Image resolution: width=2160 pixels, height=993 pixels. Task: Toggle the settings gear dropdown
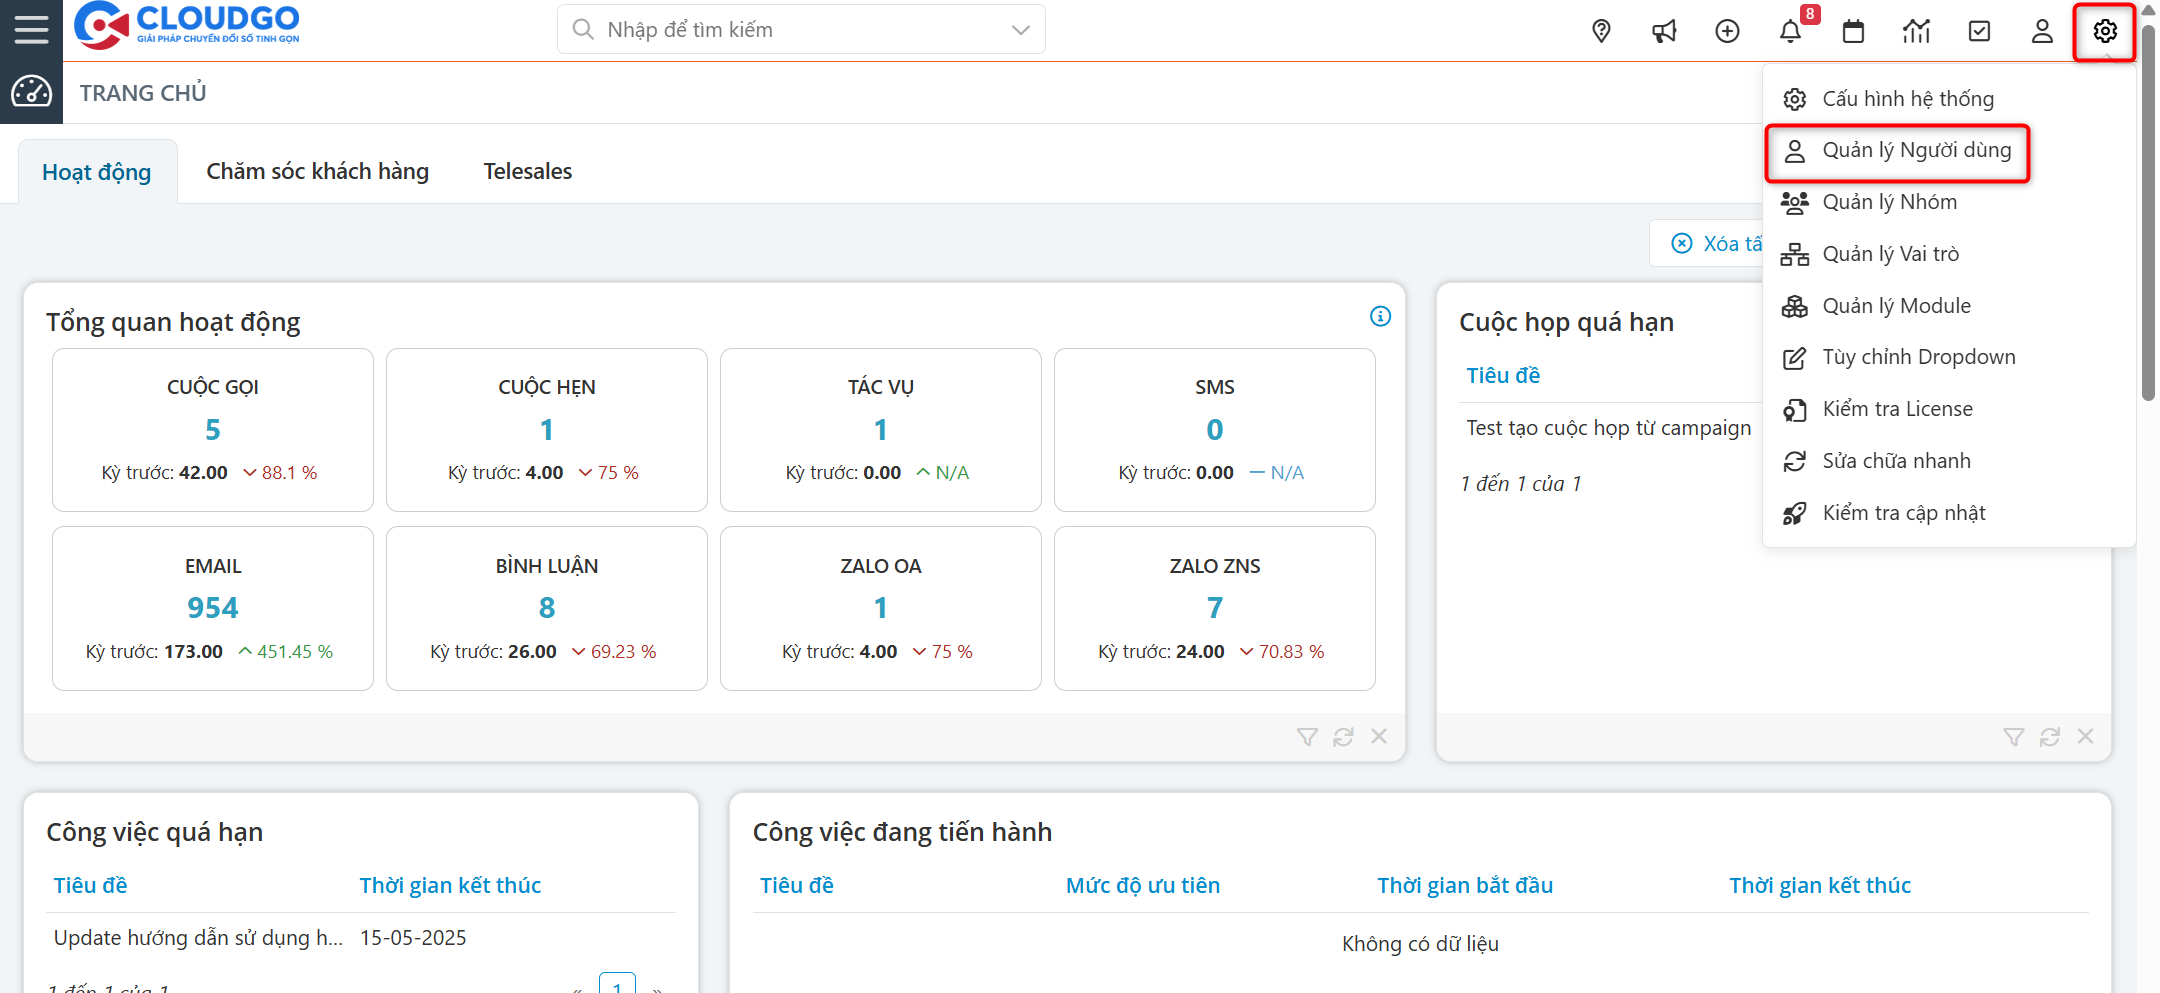2105,31
